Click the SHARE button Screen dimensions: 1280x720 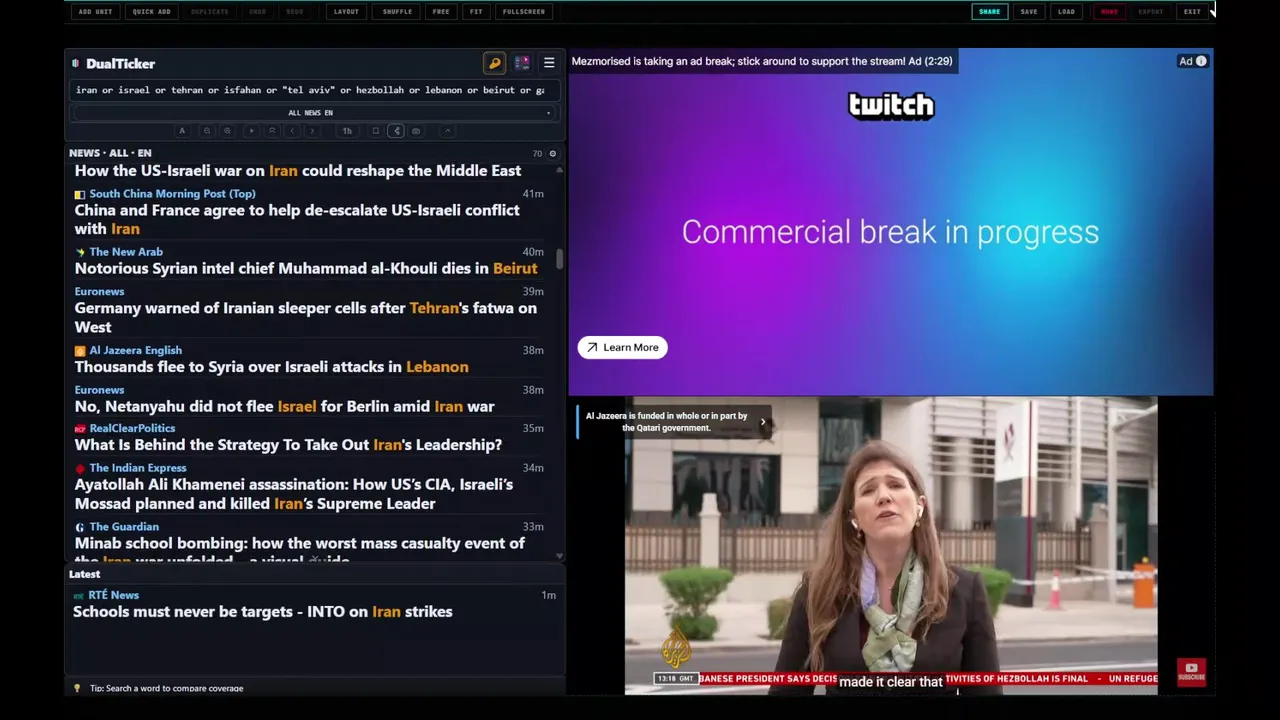coord(989,12)
